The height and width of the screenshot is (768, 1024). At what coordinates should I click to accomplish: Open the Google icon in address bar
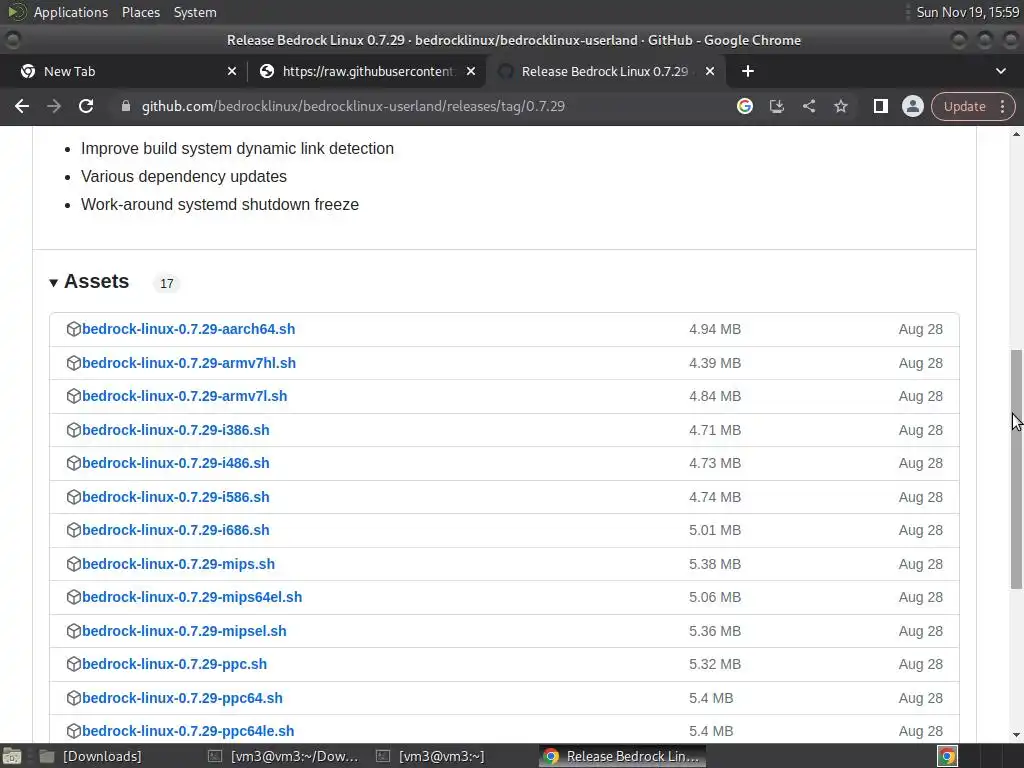tap(744, 106)
